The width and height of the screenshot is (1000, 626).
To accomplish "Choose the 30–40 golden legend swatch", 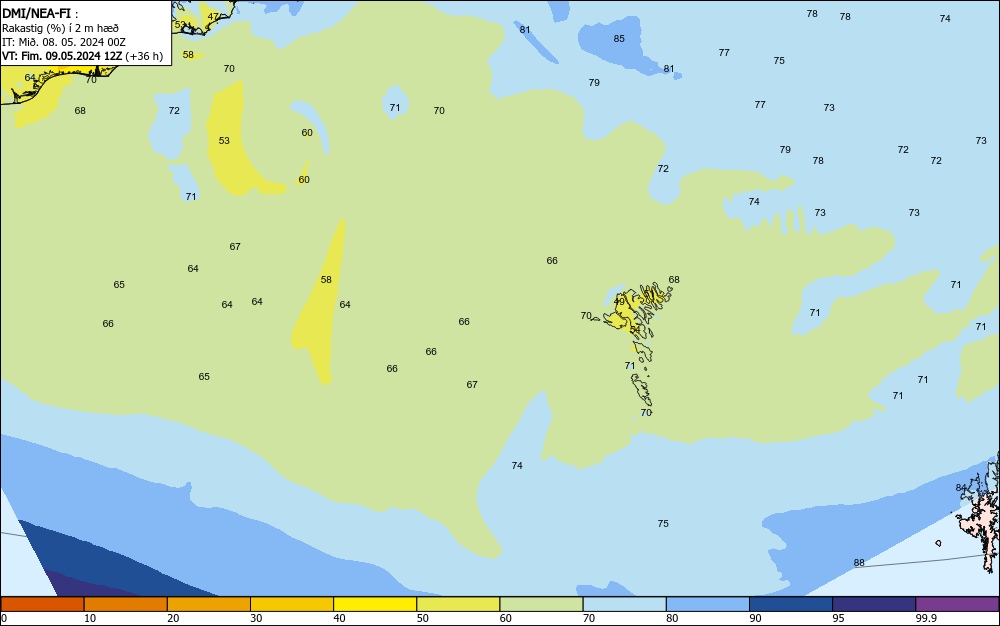I will tap(292, 604).
